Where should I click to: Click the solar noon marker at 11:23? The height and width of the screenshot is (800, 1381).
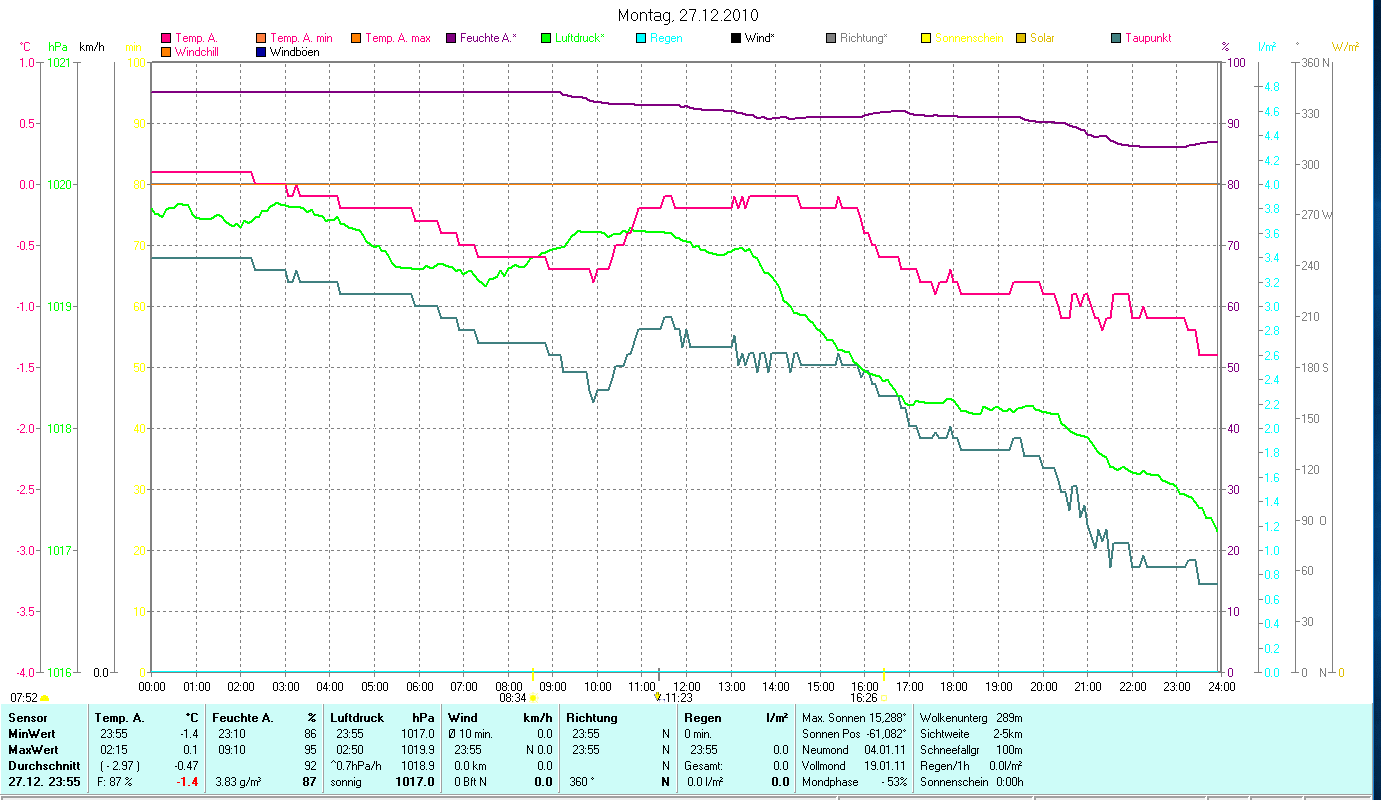[x=657, y=696]
